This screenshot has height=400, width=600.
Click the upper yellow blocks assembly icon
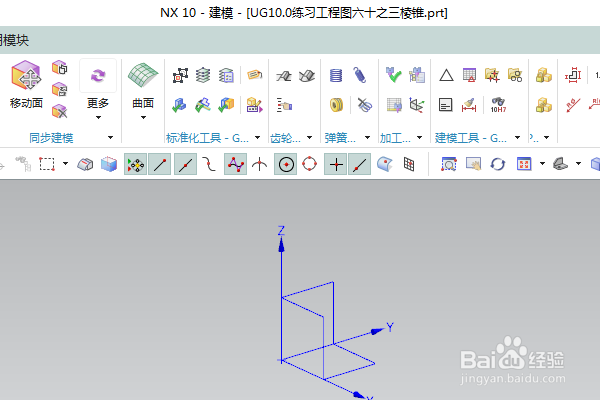[x=544, y=75]
